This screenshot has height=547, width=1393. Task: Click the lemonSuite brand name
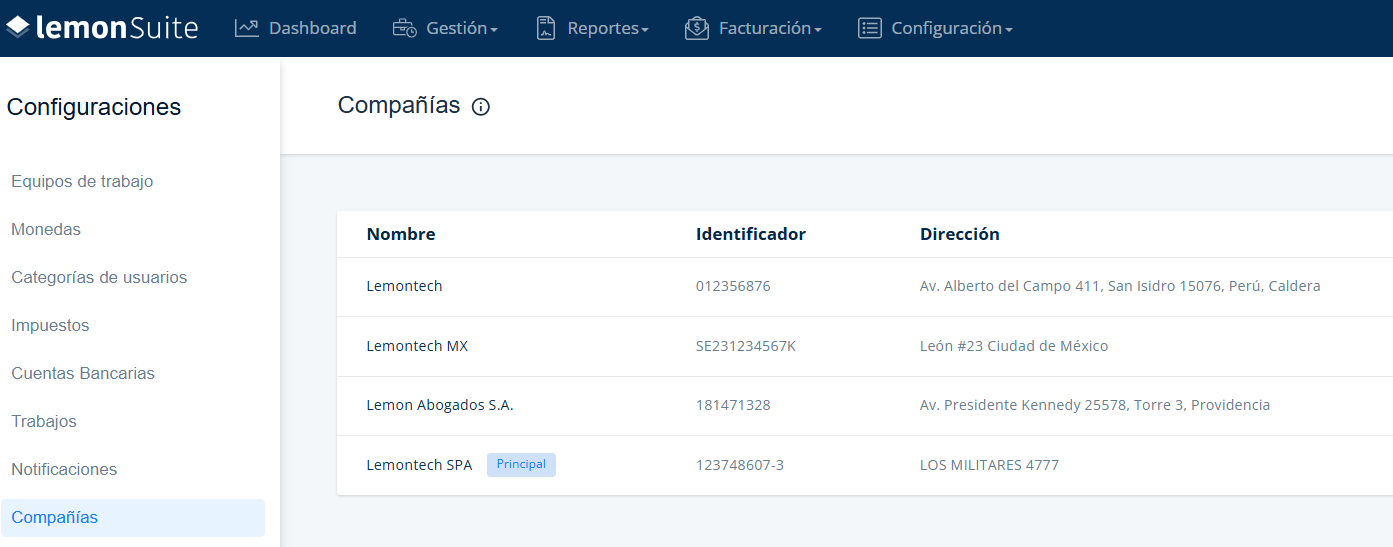[x=117, y=28]
